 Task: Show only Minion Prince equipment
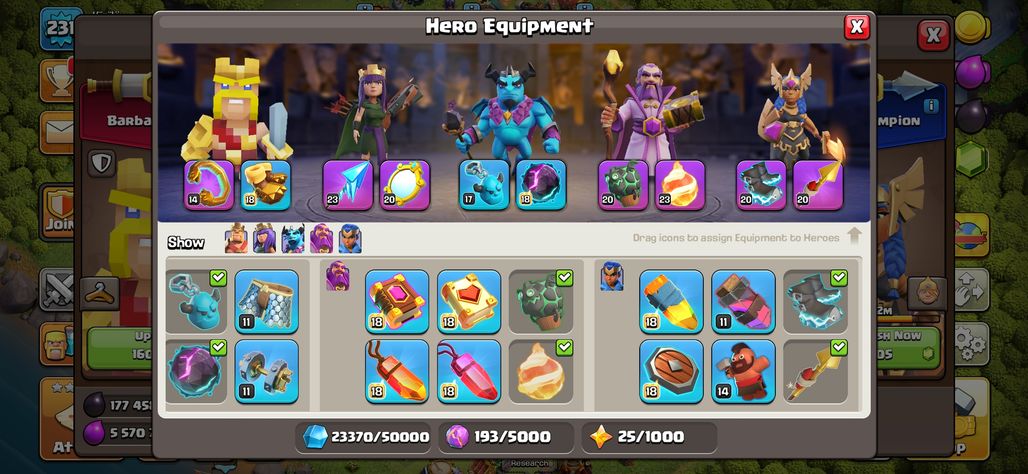click(x=293, y=239)
